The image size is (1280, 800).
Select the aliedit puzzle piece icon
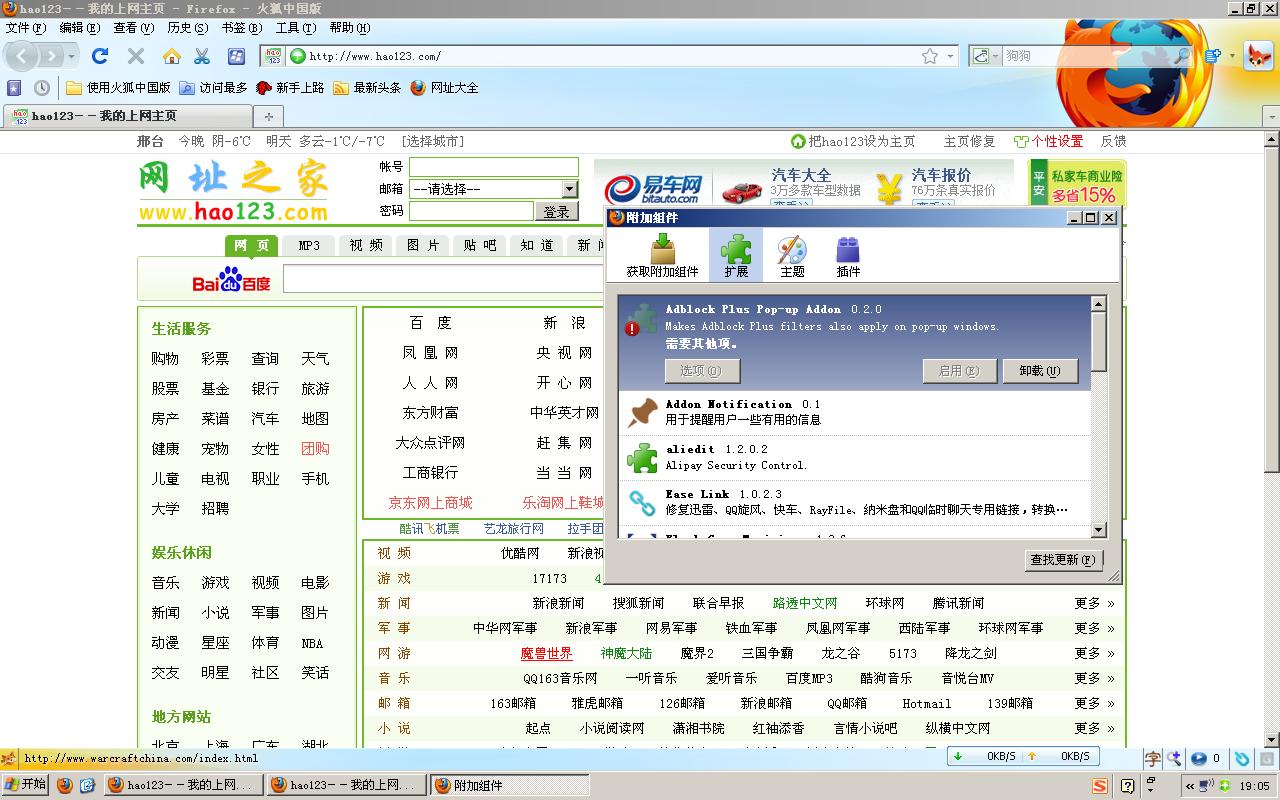click(x=641, y=457)
